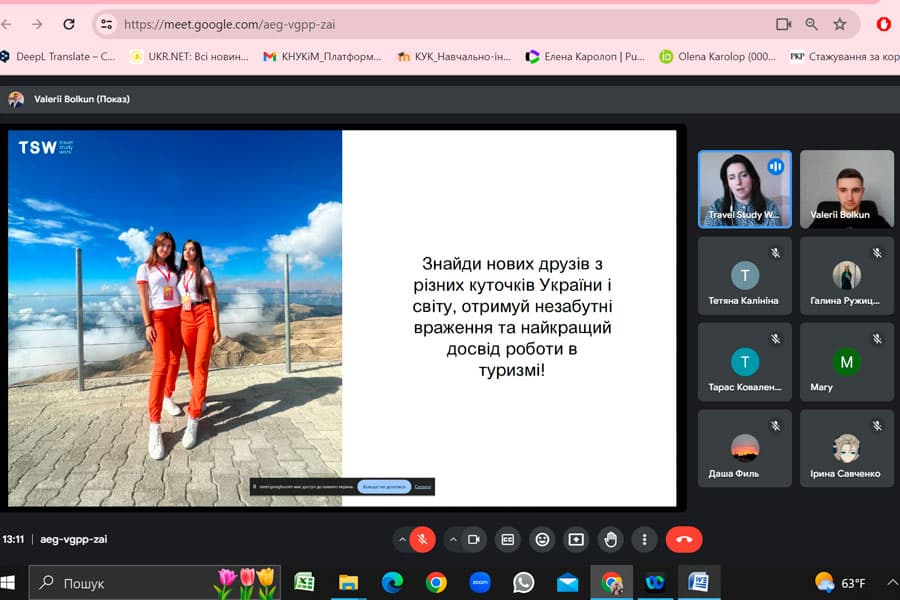Bookmark this page using the star icon

(840, 24)
